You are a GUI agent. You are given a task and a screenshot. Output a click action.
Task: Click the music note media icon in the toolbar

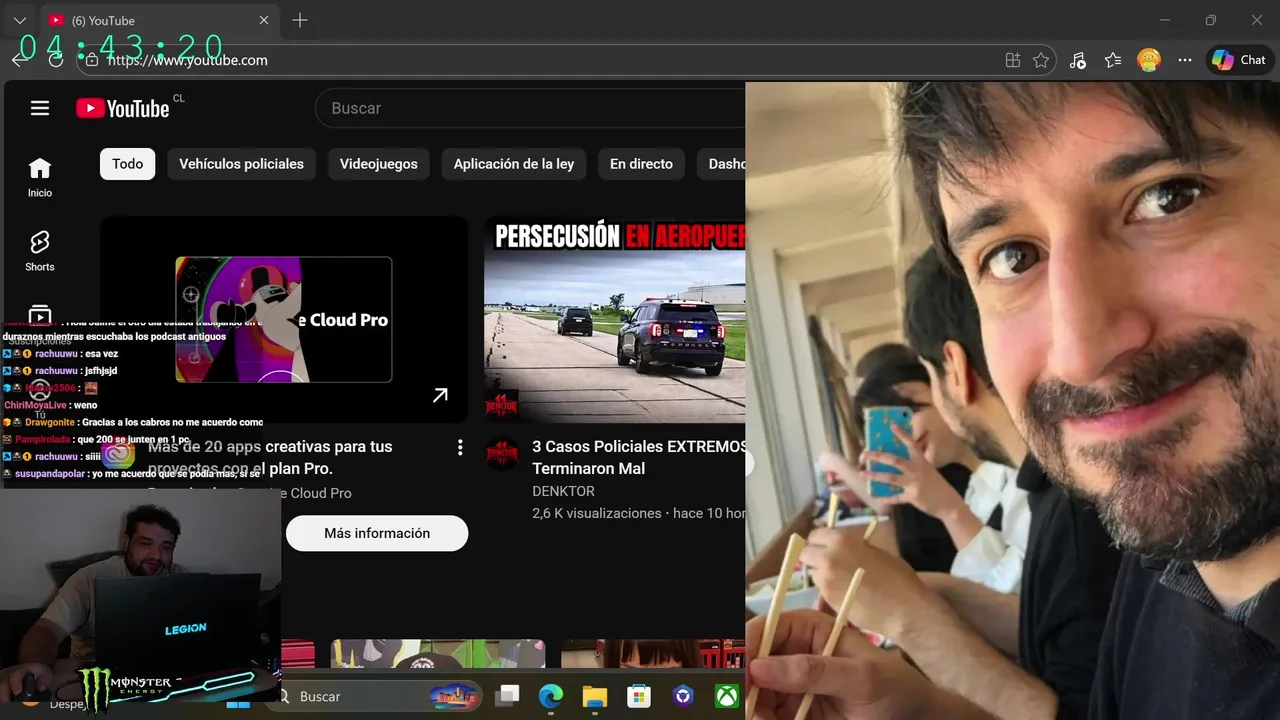click(1077, 60)
